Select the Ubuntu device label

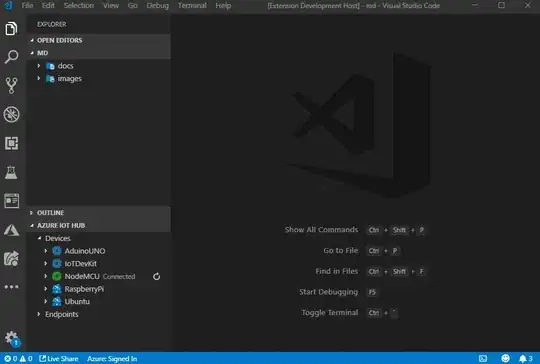tap(77, 302)
